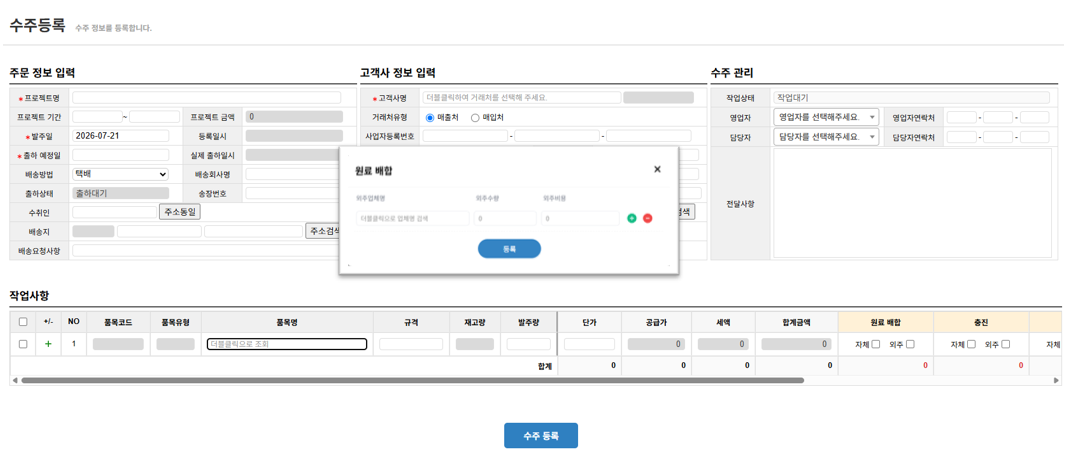Click the 등록 button in the popup
The height and width of the screenshot is (456, 1068).
pyautogui.click(x=509, y=249)
